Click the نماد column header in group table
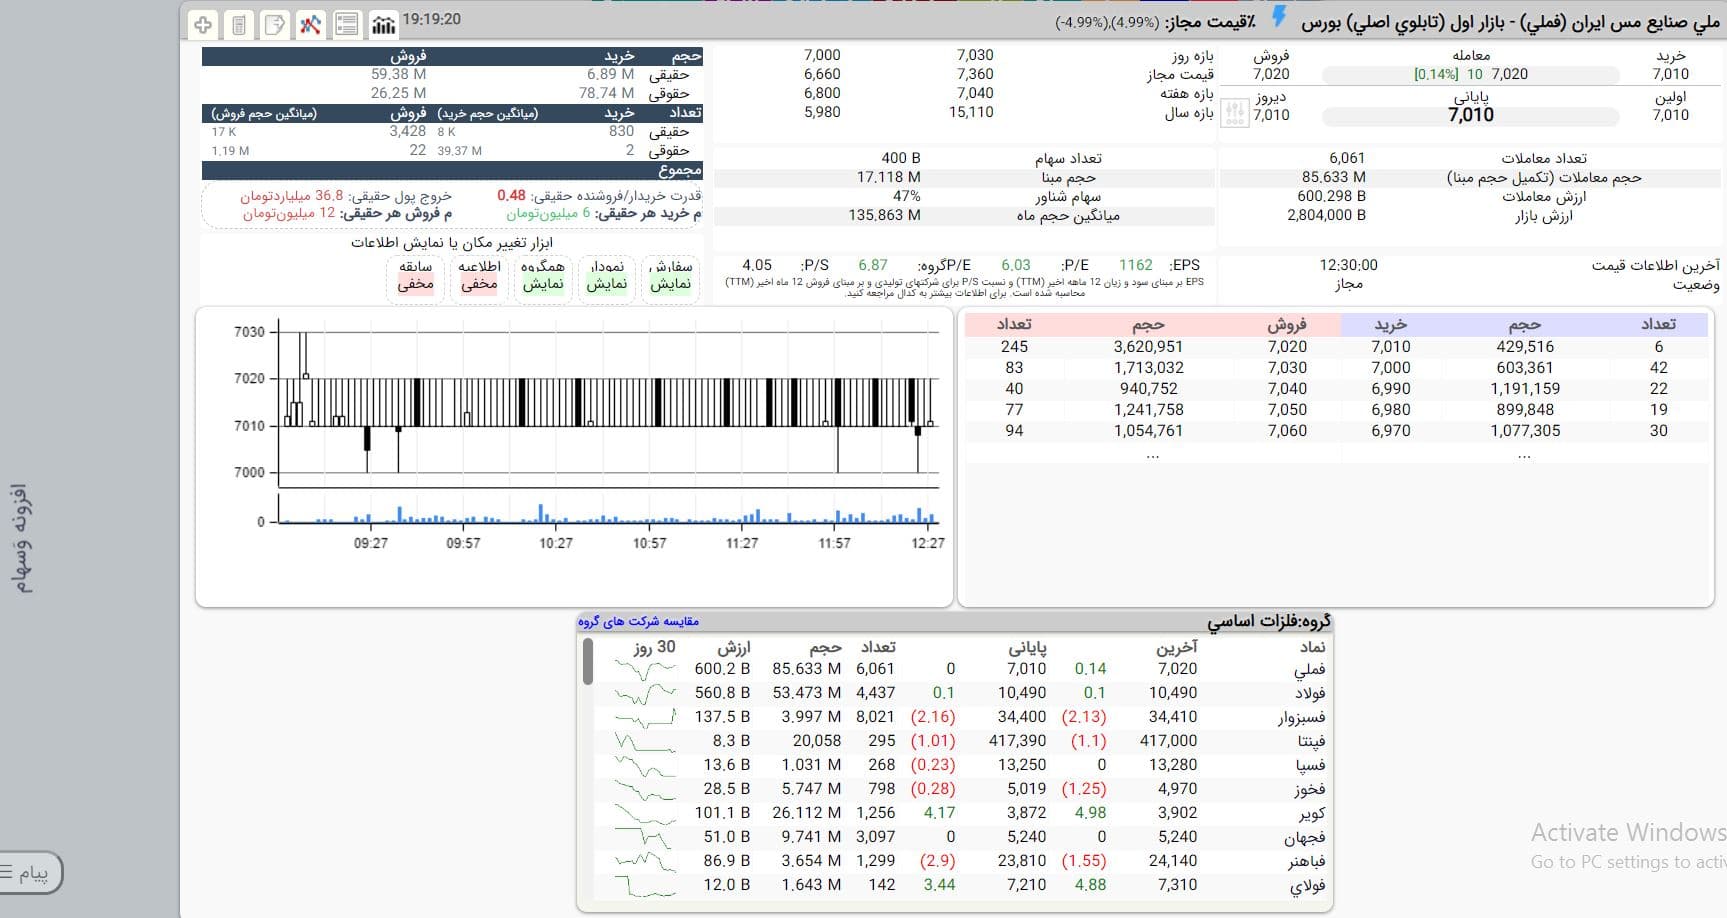This screenshot has height=918, width=1727. (x=1312, y=647)
